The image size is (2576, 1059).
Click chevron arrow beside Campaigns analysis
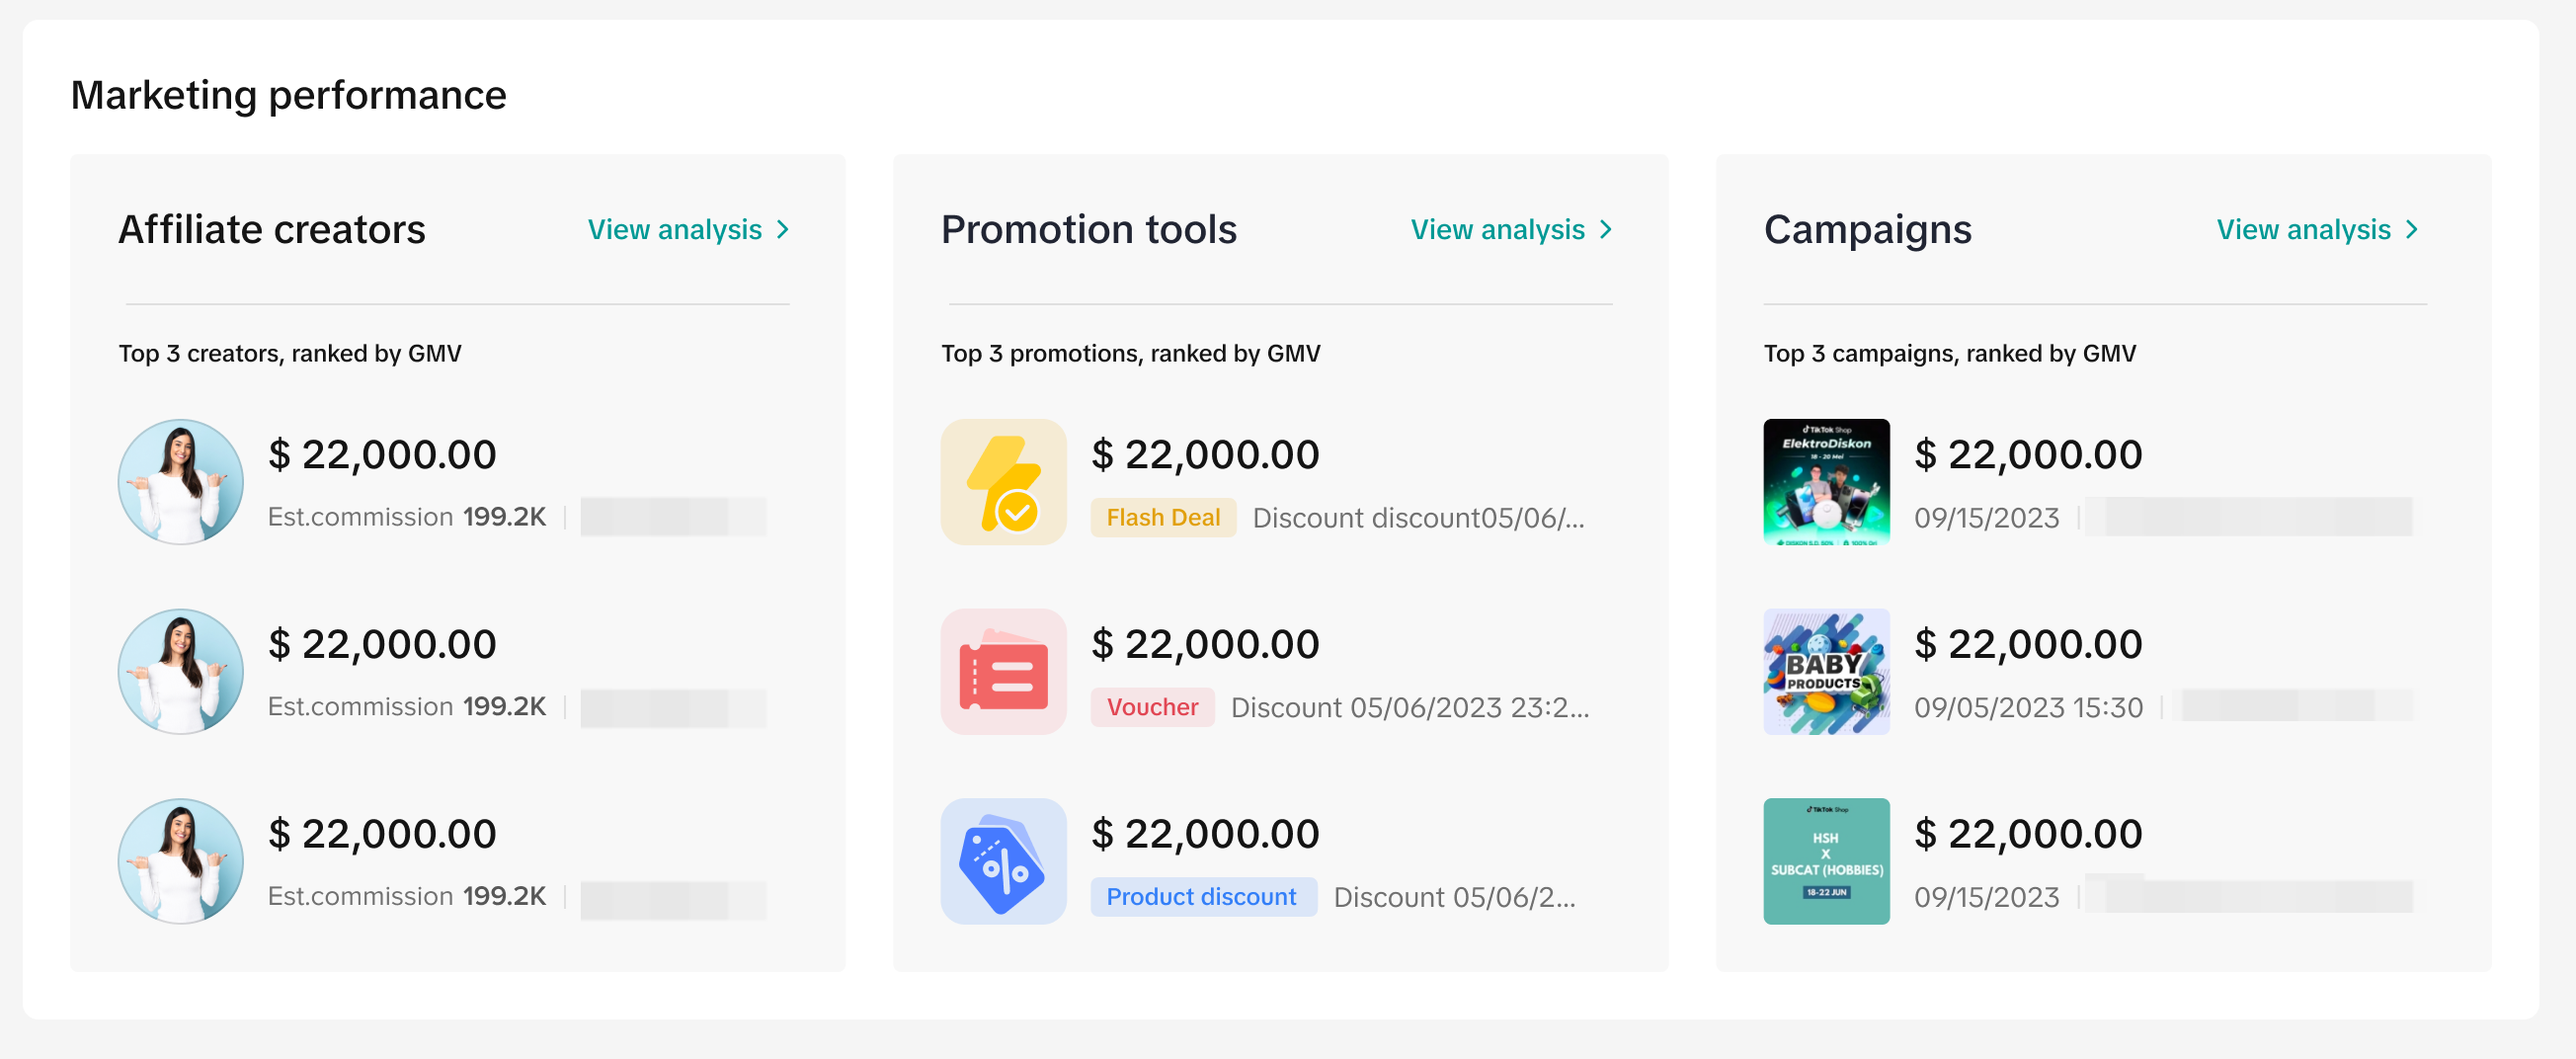[x=2411, y=230]
